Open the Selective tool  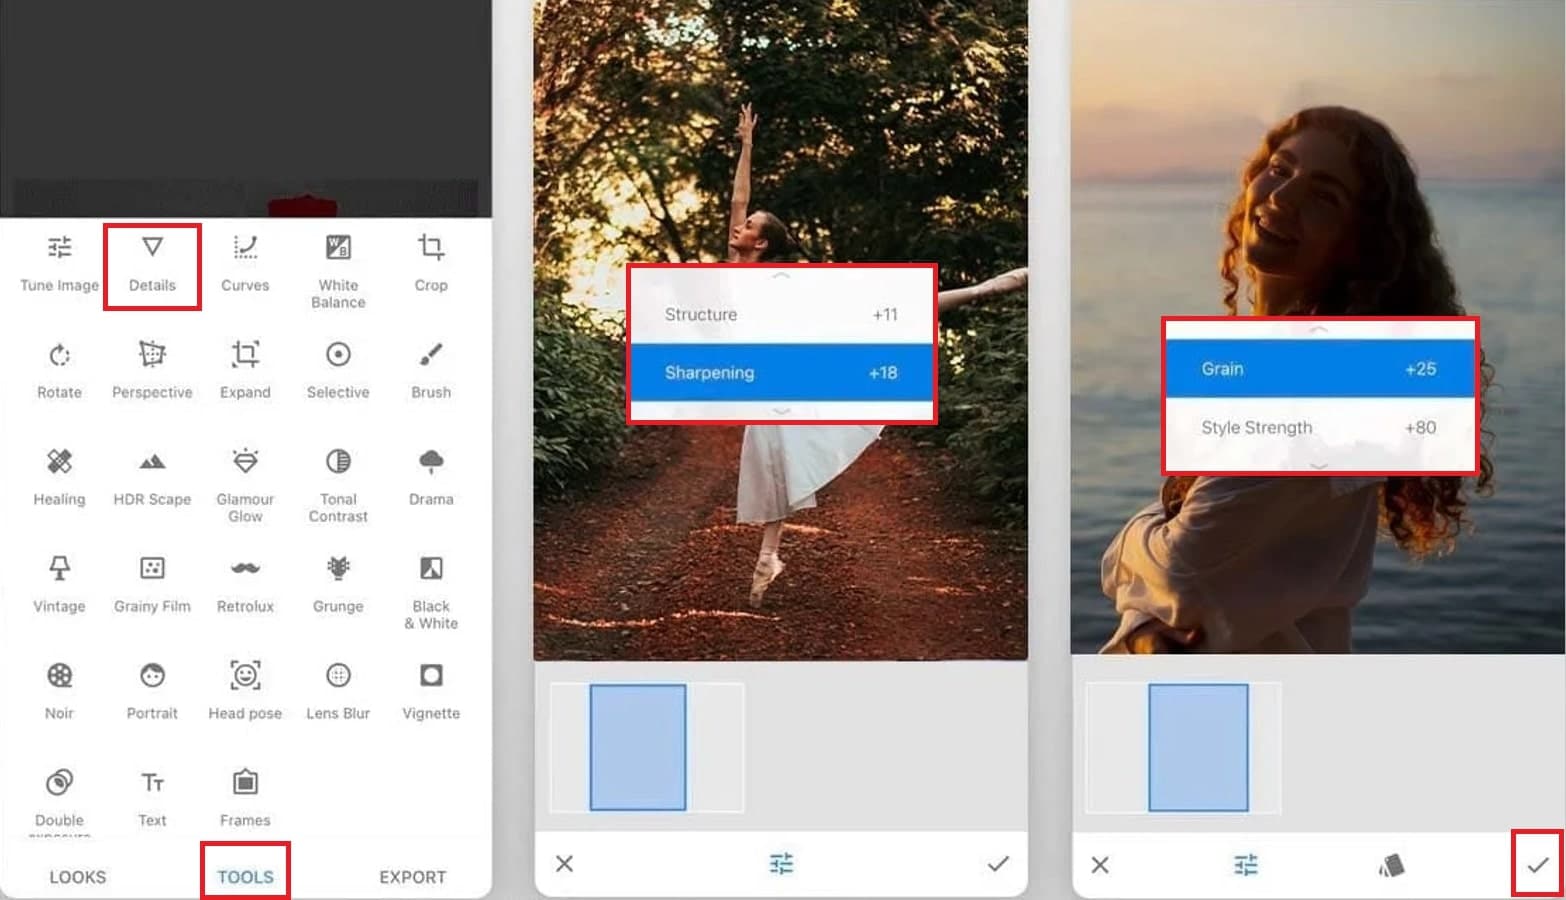338,370
